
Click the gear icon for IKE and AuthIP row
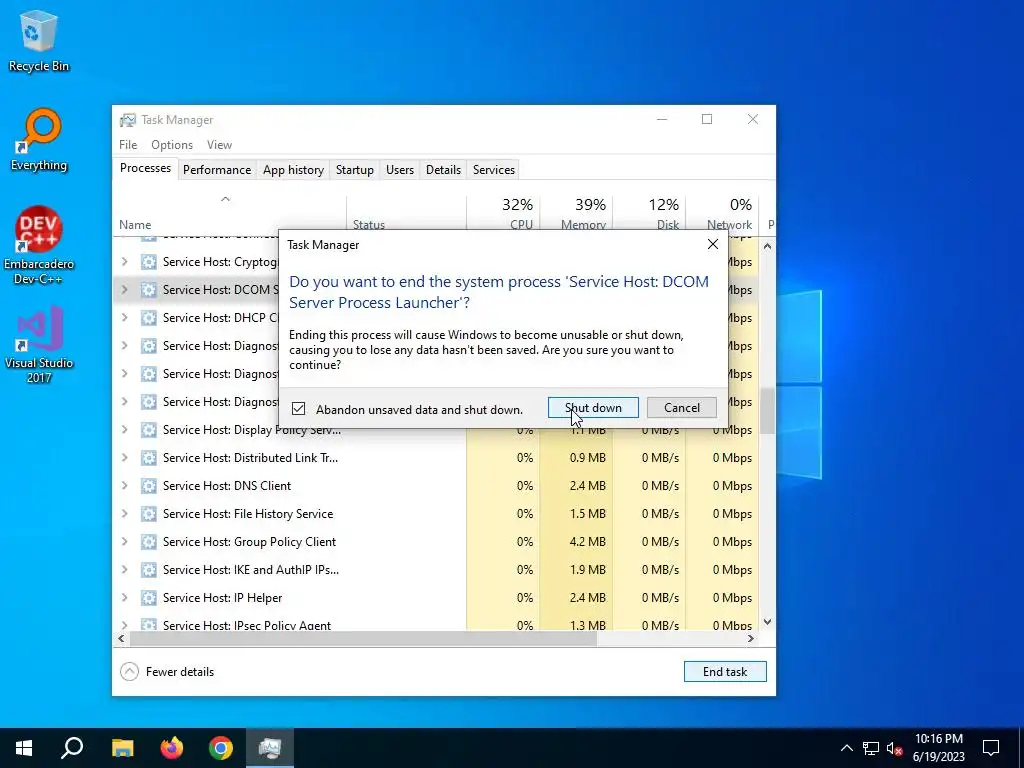click(x=149, y=570)
